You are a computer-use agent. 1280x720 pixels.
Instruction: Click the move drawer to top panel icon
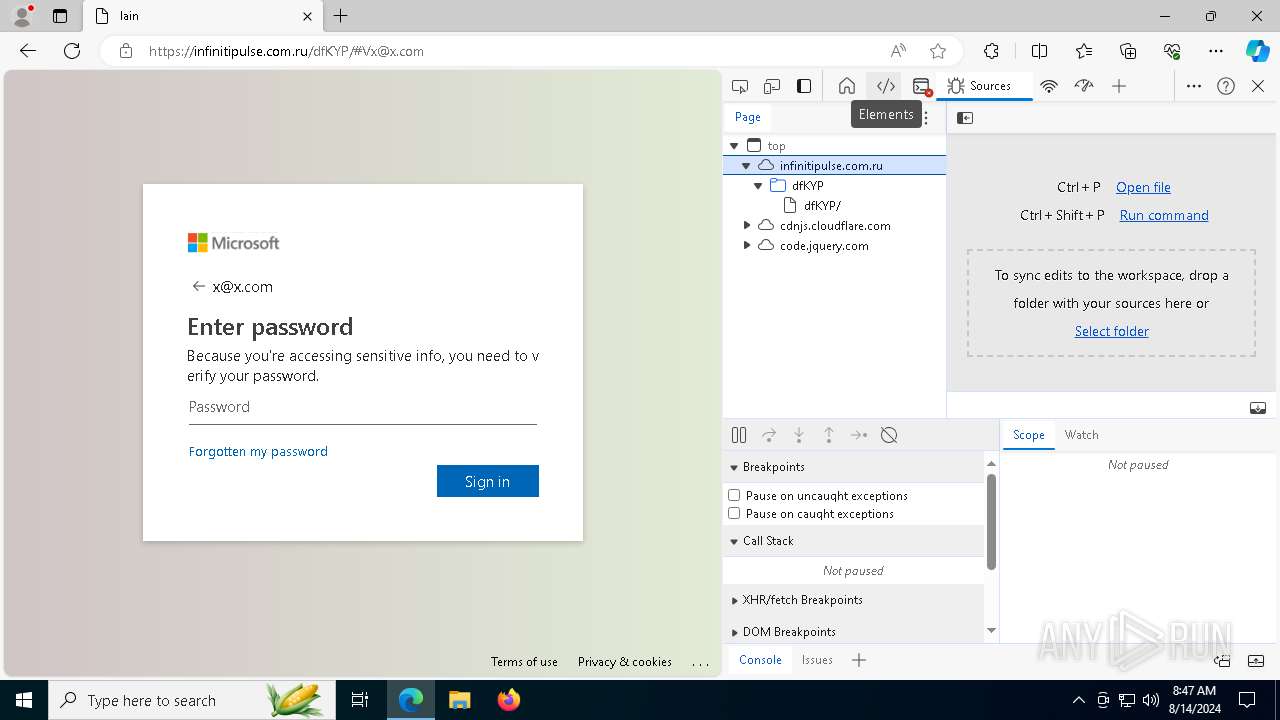coord(1222,660)
